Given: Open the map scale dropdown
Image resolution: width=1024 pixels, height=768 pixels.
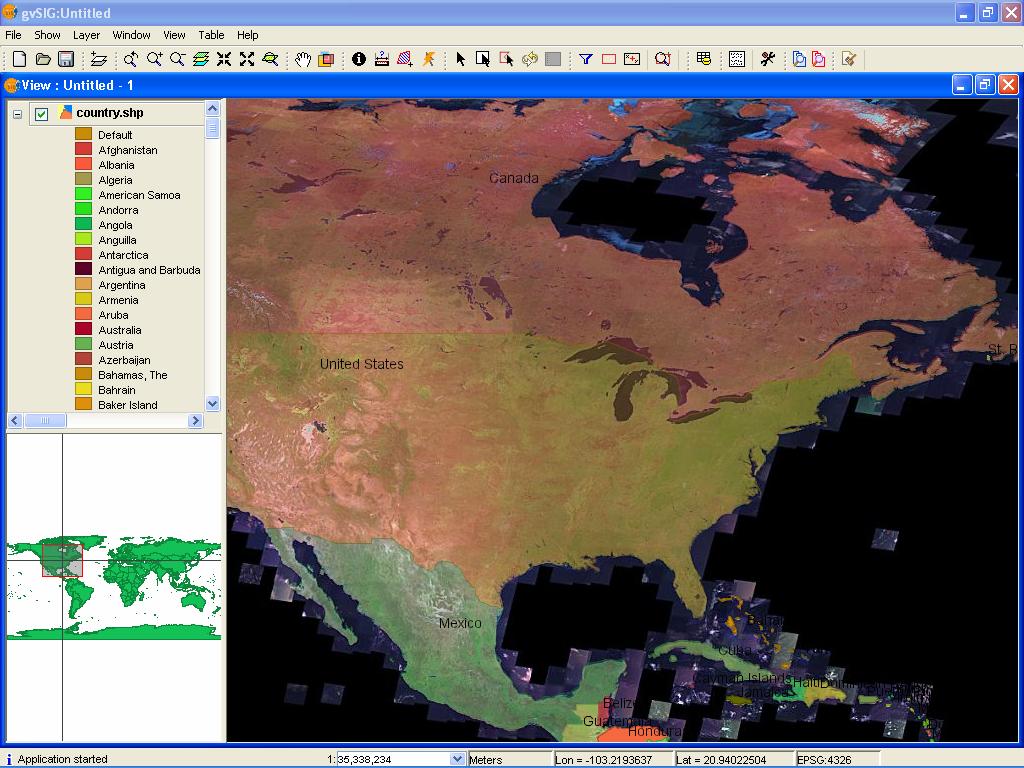Looking at the screenshot, I should (458, 760).
